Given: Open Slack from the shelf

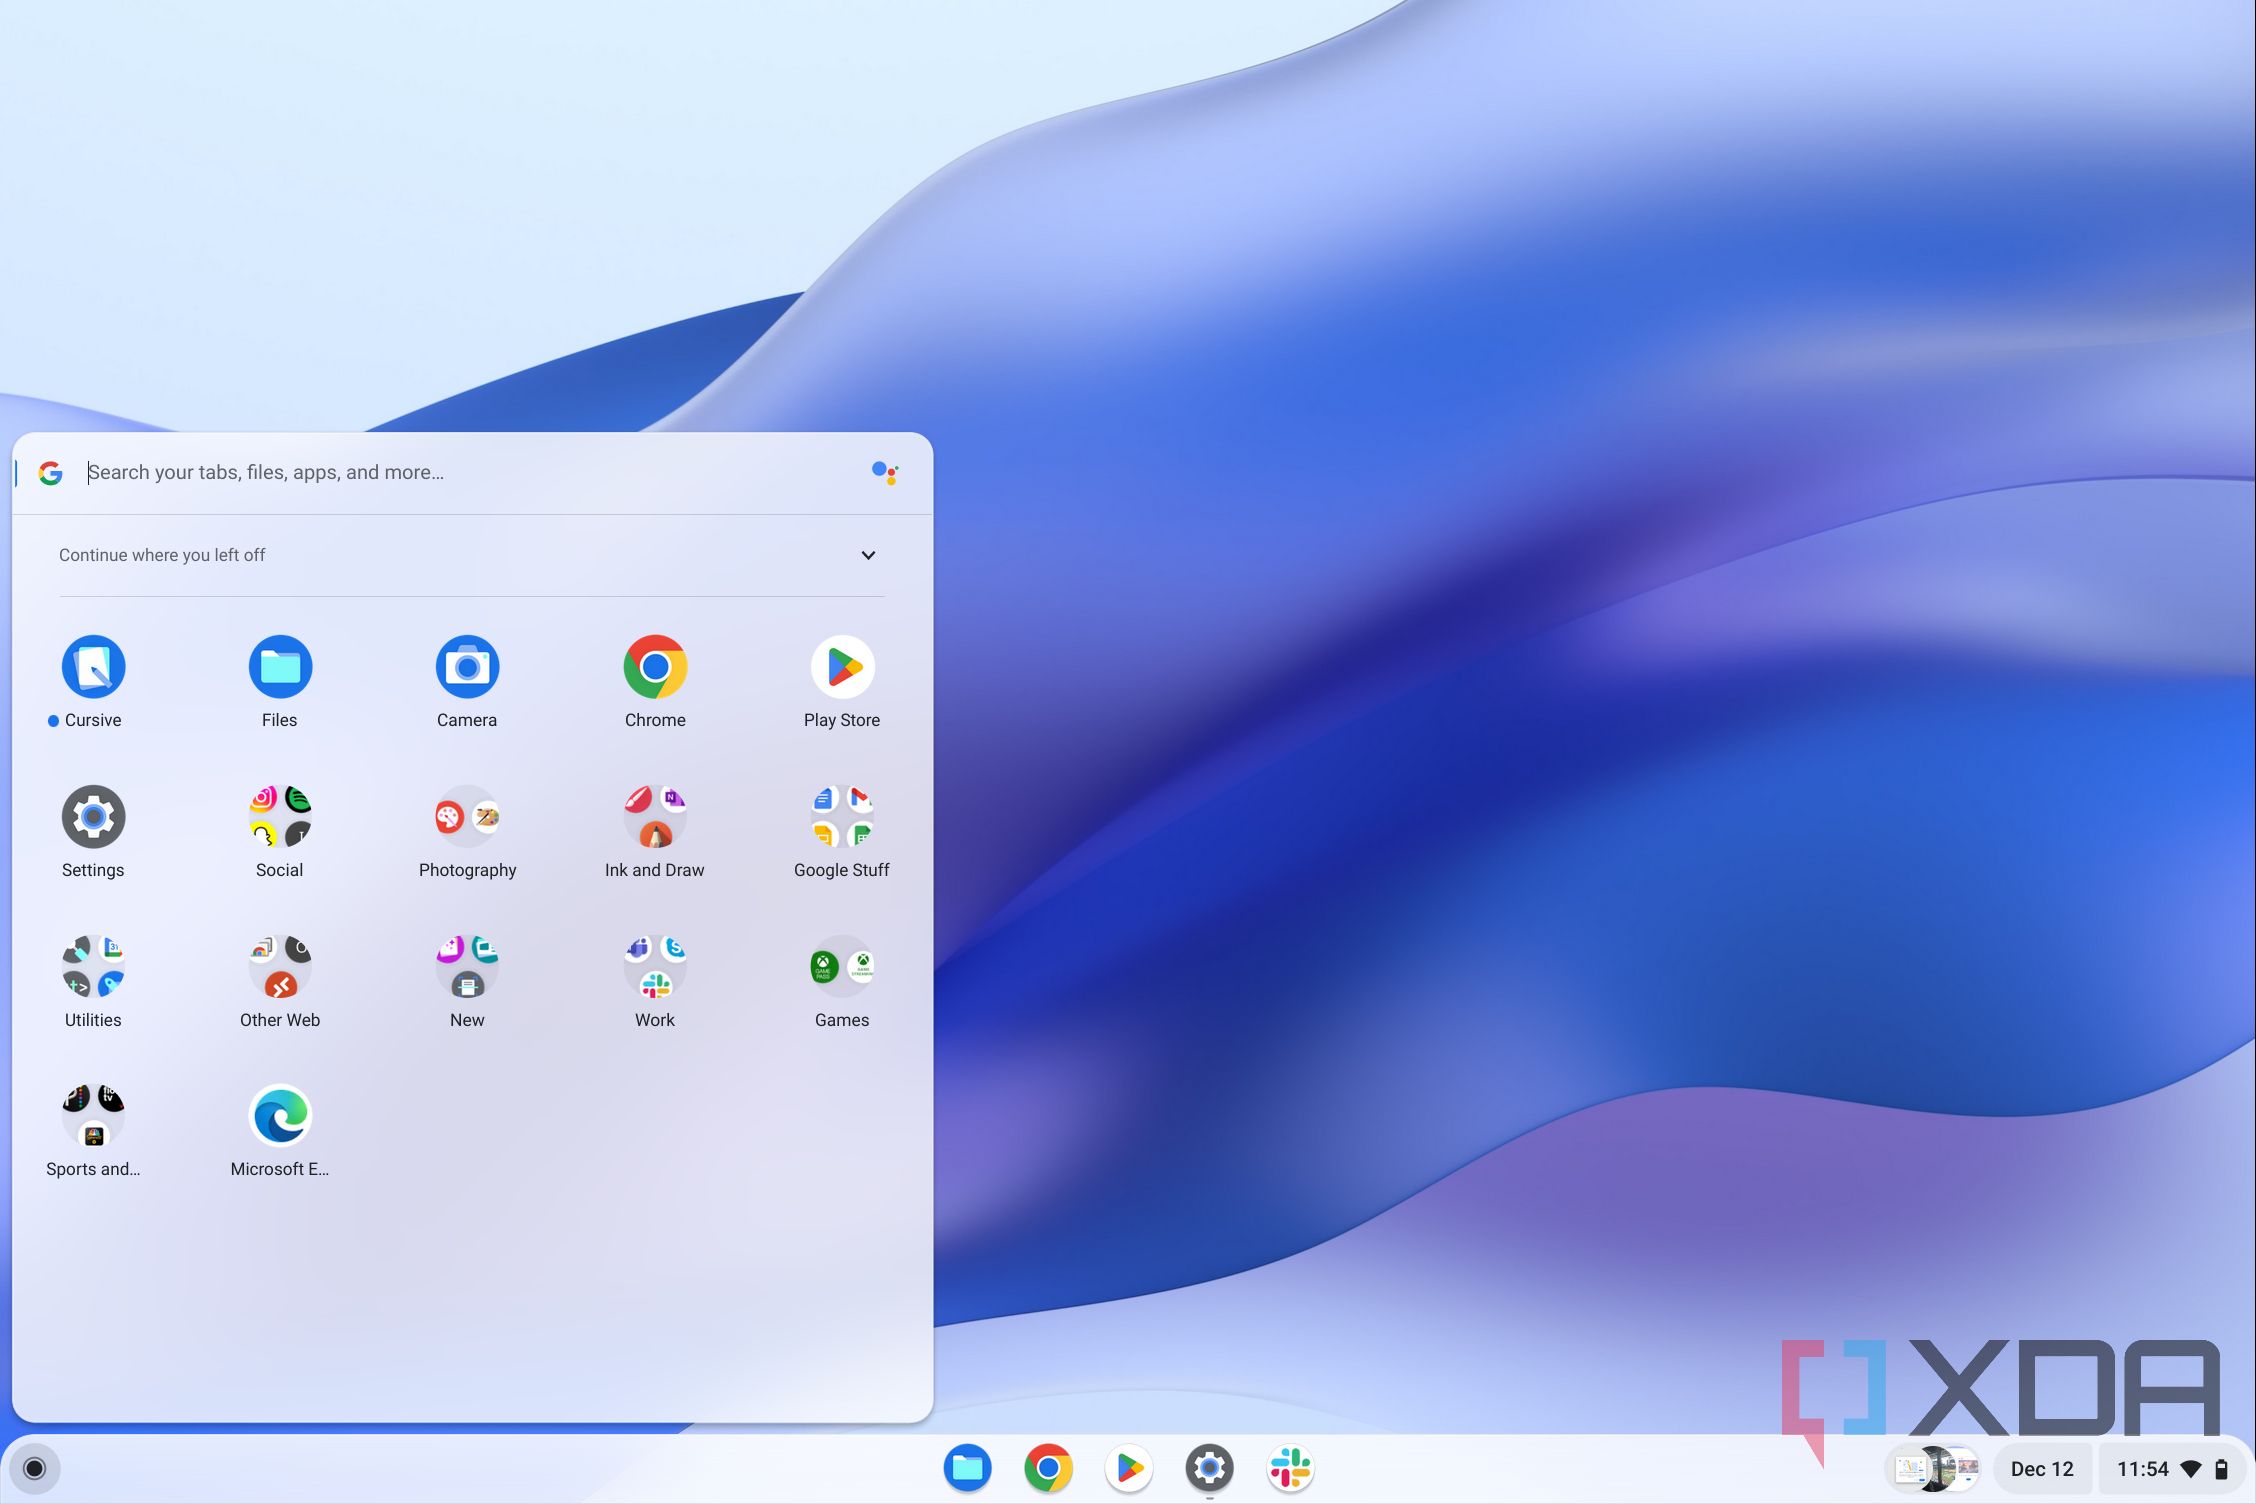Looking at the screenshot, I should [x=1290, y=1468].
